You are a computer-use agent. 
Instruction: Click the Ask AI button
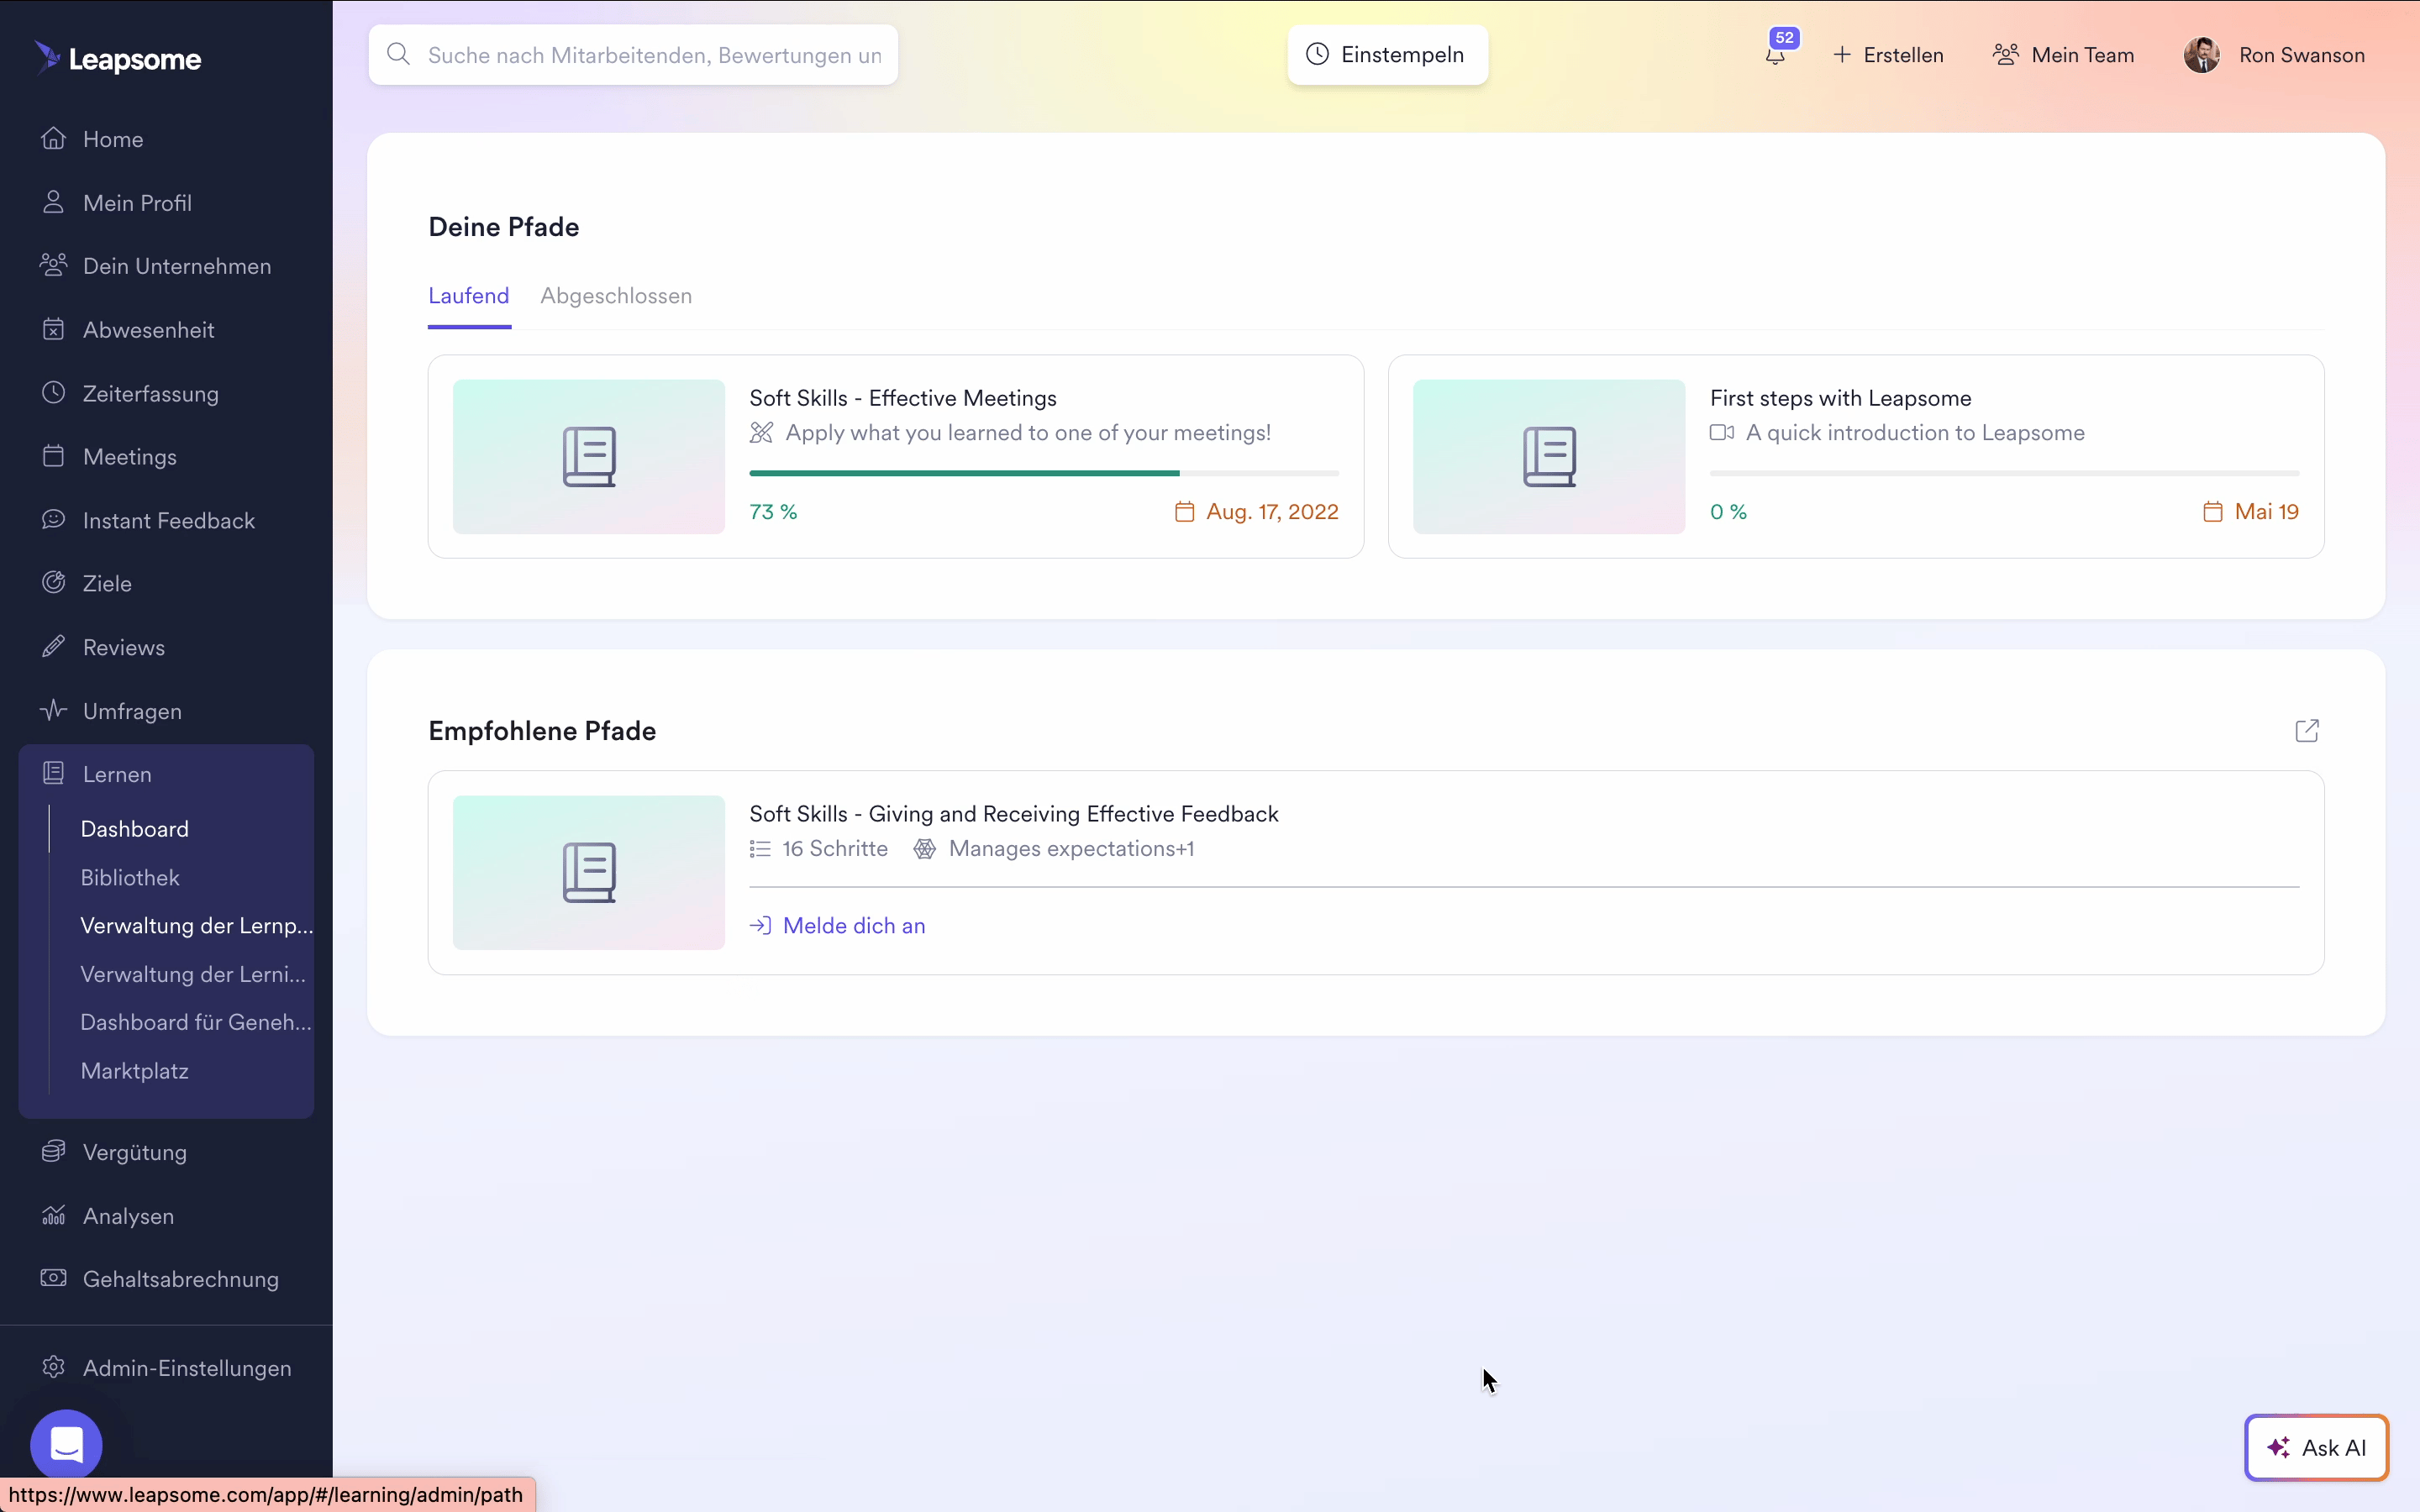click(2316, 1447)
